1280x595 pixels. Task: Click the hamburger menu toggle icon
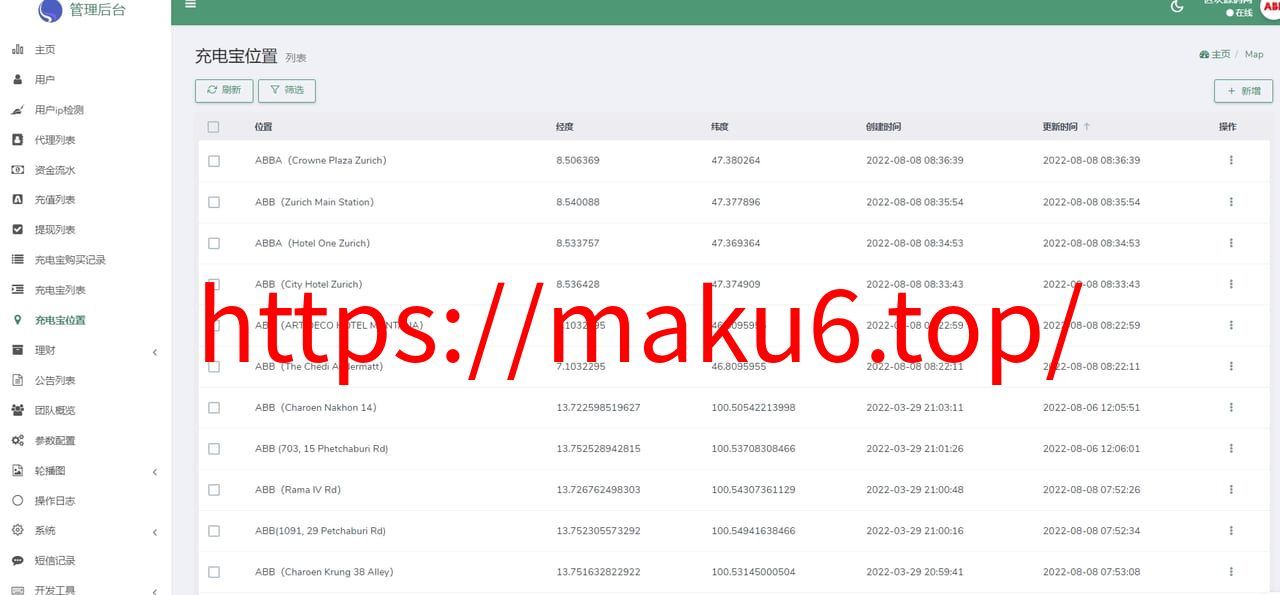[190, 4]
